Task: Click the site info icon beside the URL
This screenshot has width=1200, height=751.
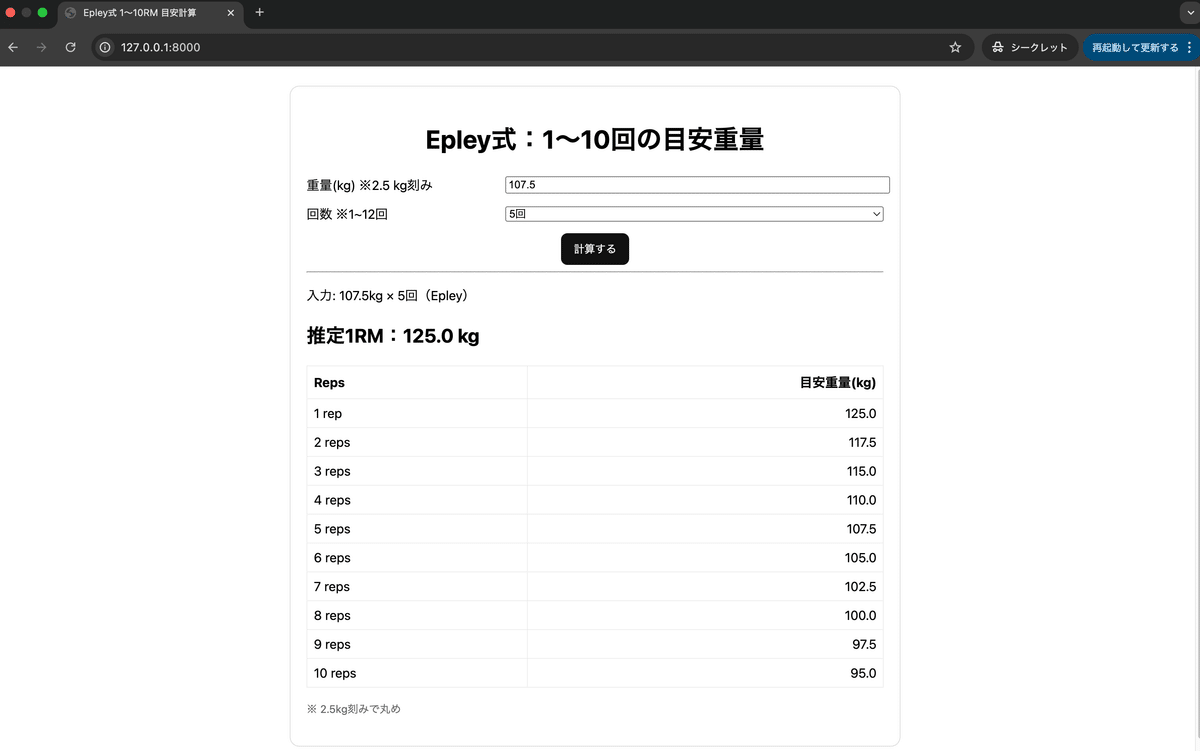Action: click(104, 47)
